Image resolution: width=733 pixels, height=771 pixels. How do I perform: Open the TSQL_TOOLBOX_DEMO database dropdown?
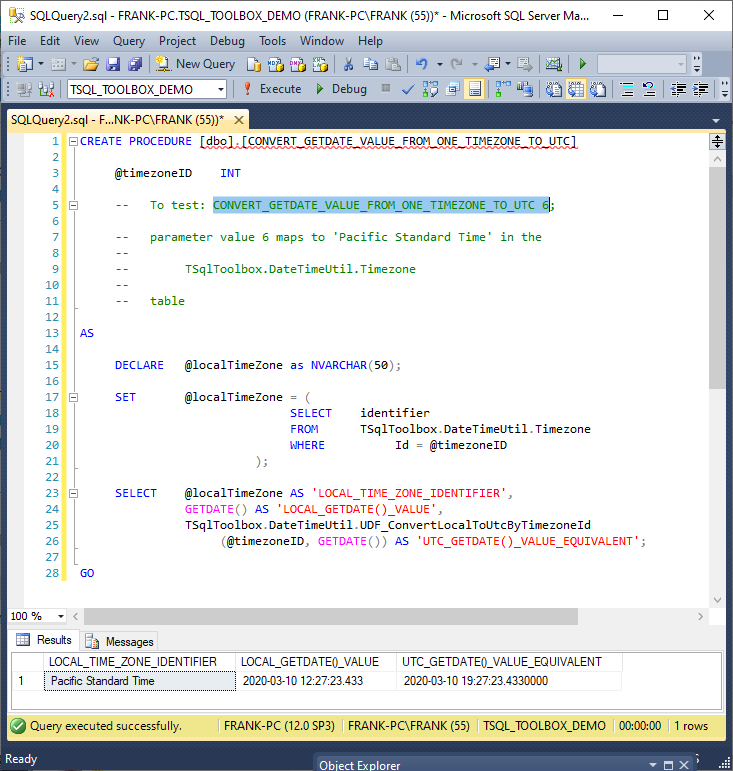click(221, 90)
